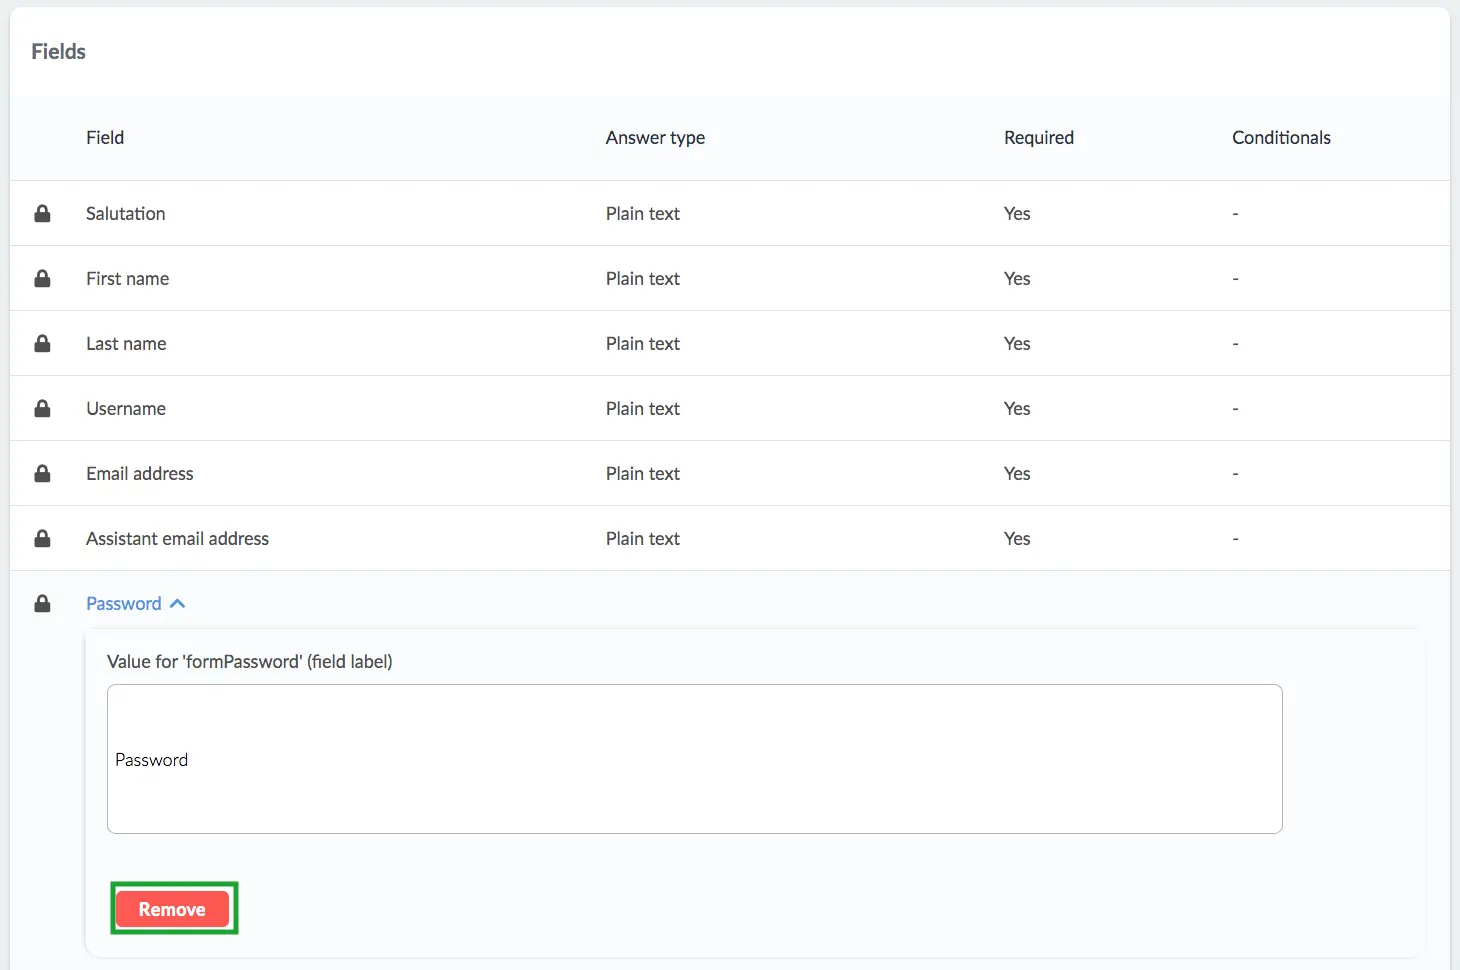The height and width of the screenshot is (970, 1460).
Task: Click the Fields section heading
Action: click(x=58, y=51)
